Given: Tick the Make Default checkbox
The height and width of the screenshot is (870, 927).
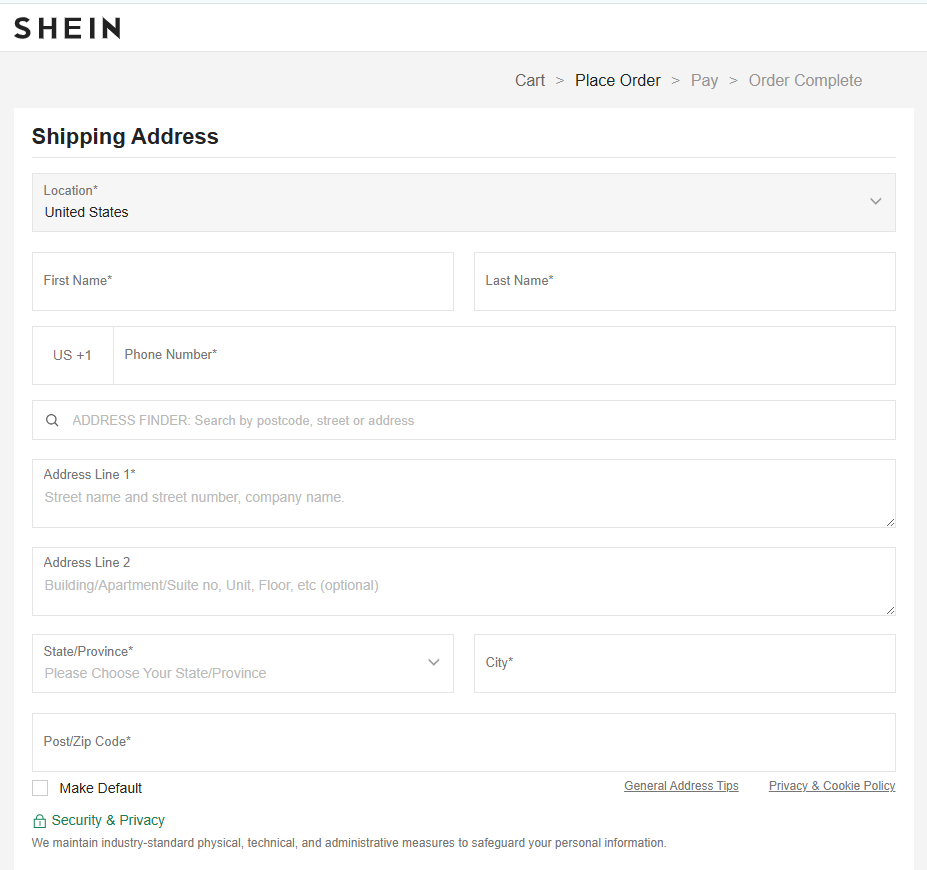Looking at the screenshot, I should (x=40, y=788).
